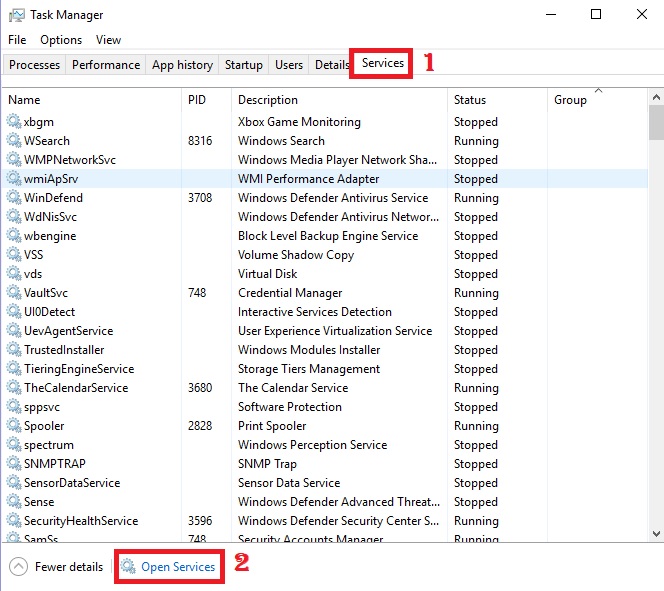The width and height of the screenshot is (664, 591).
Task: Click the Task Manager title bar icon
Action: tap(15, 15)
